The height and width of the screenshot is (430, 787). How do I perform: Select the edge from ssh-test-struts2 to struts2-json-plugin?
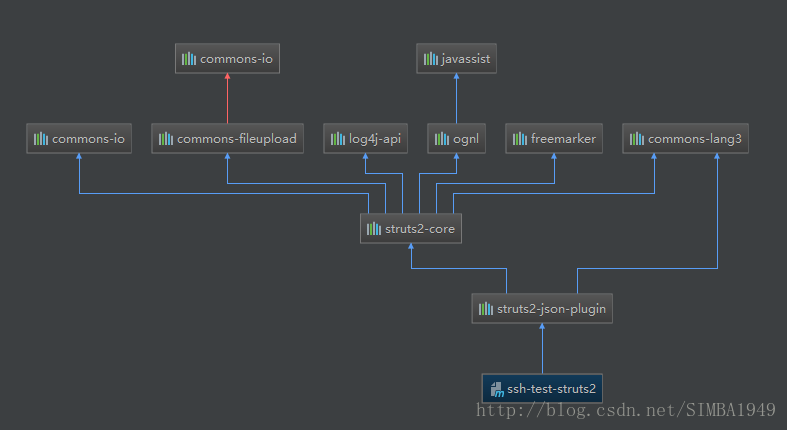[542, 349]
